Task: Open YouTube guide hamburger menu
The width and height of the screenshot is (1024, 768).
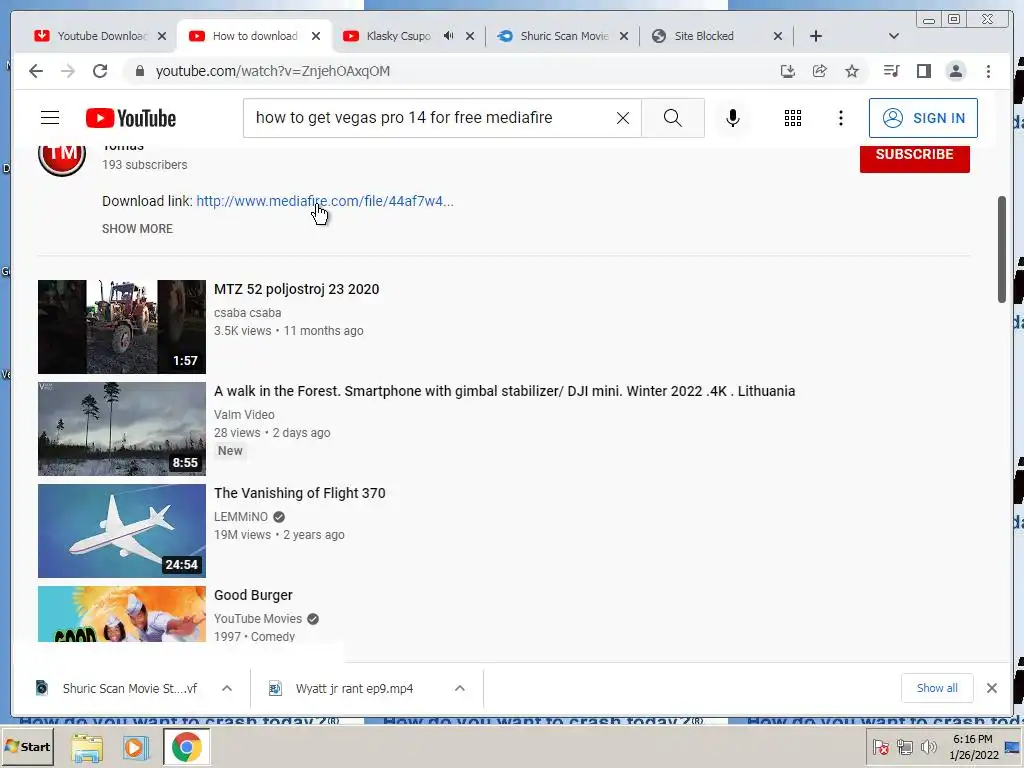Action: 50,118
